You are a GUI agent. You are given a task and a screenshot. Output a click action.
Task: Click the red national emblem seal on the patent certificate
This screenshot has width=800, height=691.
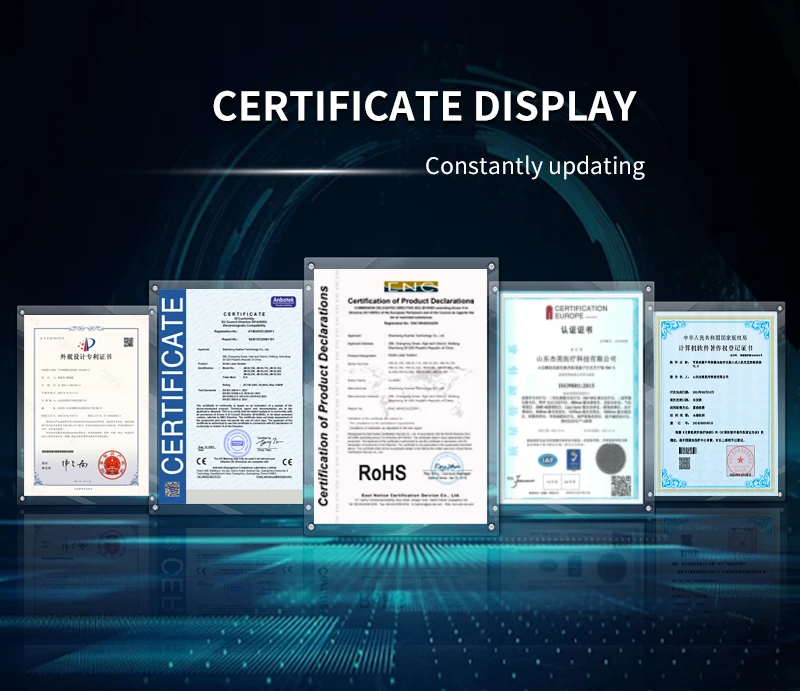coord(111,465)
